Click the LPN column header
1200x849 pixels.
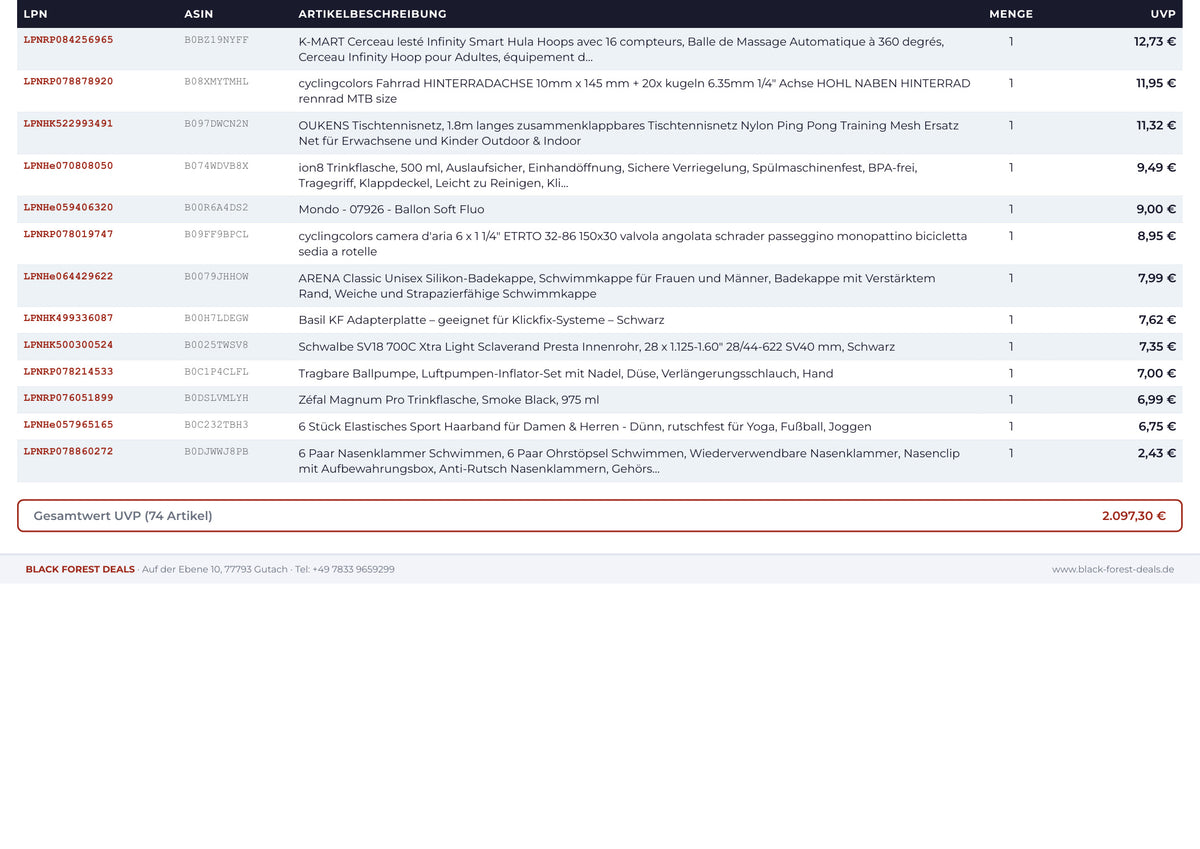35,14
